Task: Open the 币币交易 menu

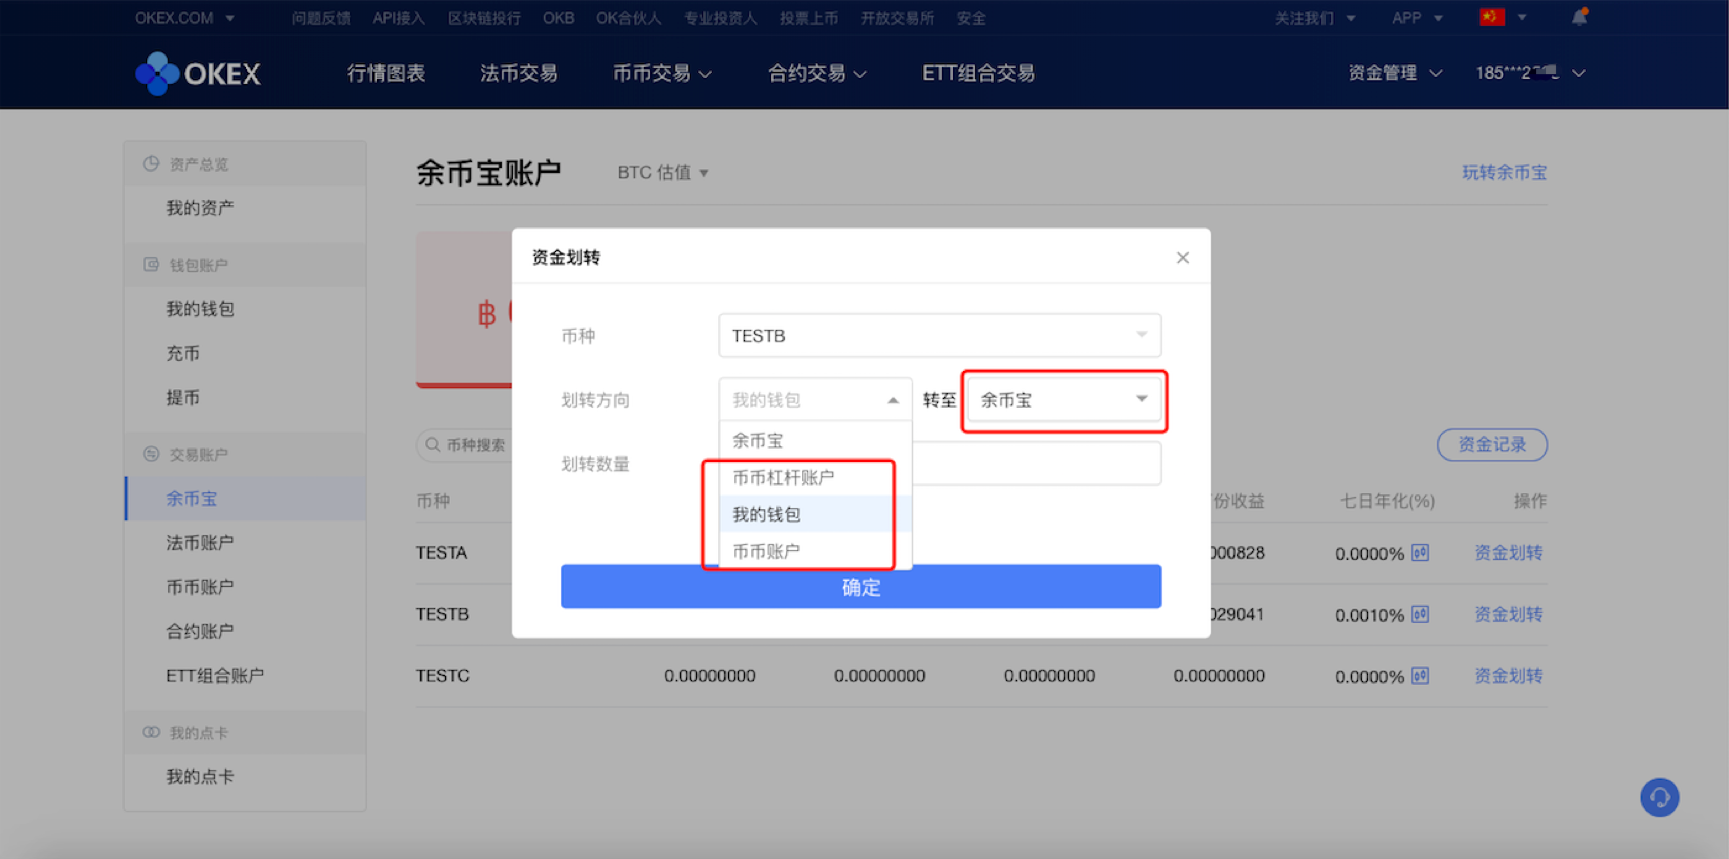Action: click(x=662, y=73)
